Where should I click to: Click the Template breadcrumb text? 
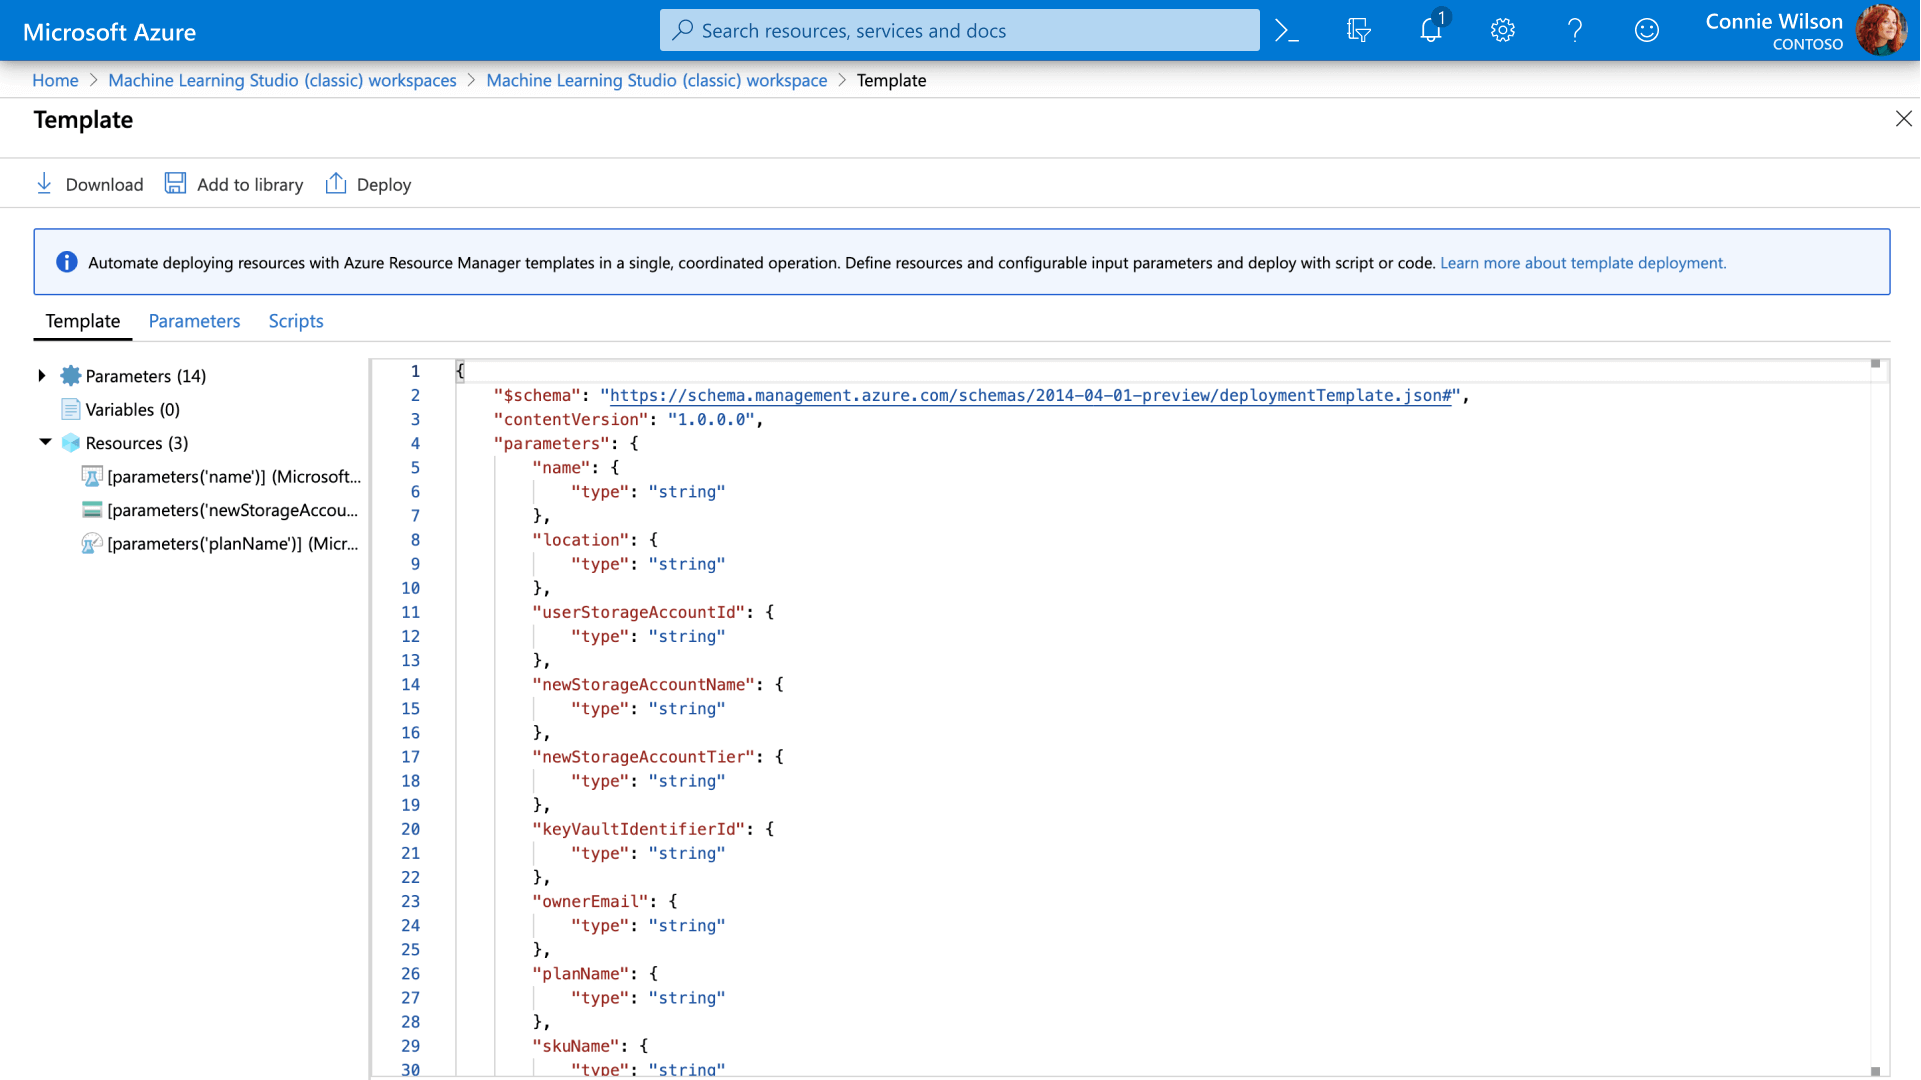(x=891, y=80)
